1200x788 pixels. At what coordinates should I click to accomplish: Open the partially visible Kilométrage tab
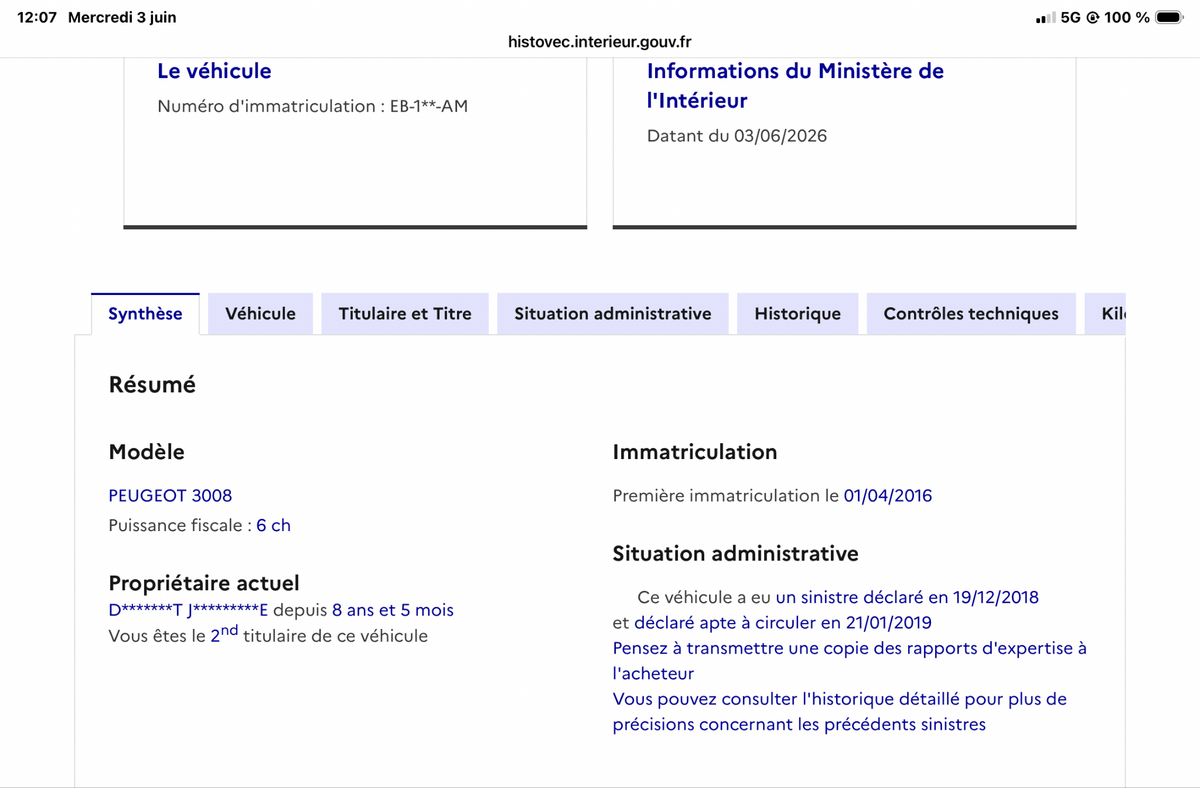pyautogui.click(x=1106, y=314)
